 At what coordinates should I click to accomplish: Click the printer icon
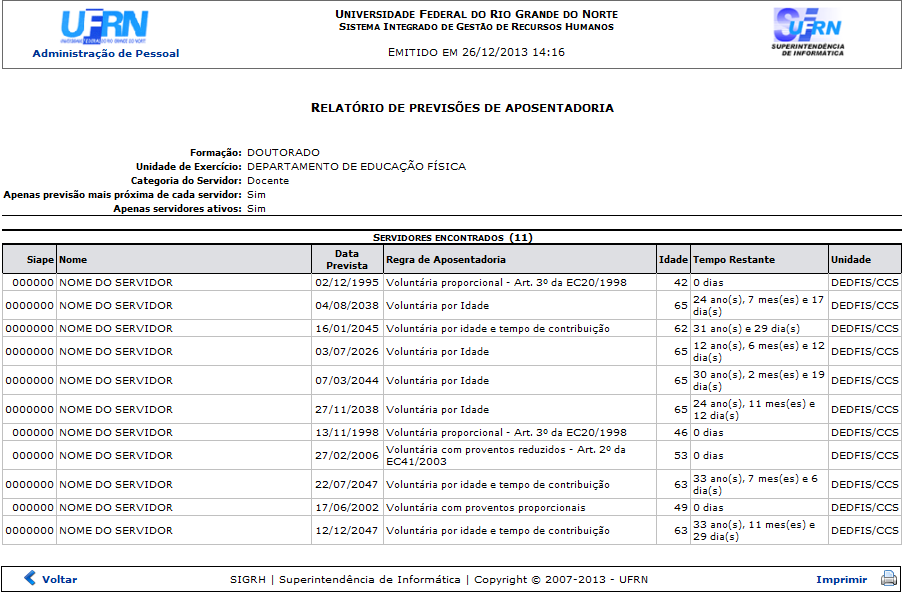[x=888, y=578]
